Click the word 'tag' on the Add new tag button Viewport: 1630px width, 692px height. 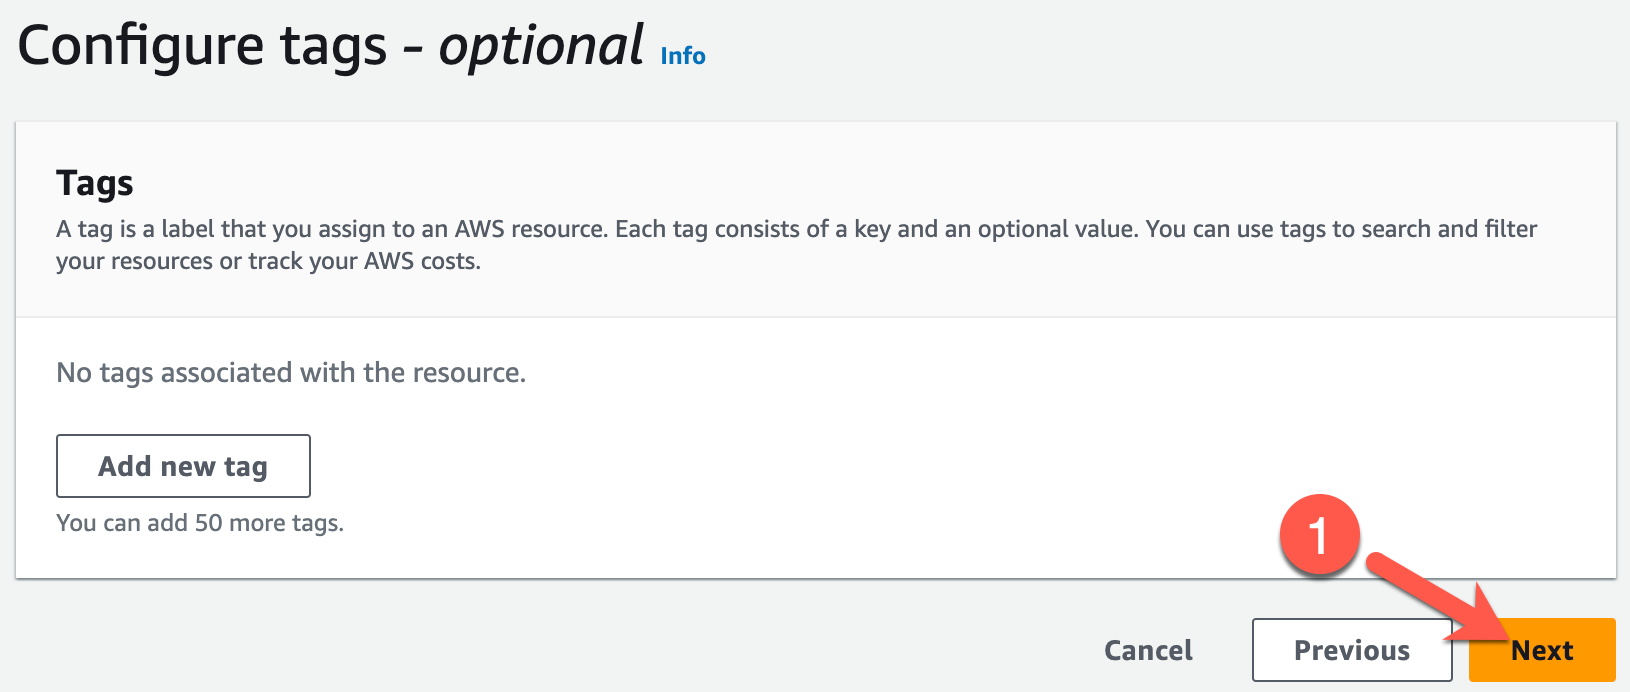[246, 467]
